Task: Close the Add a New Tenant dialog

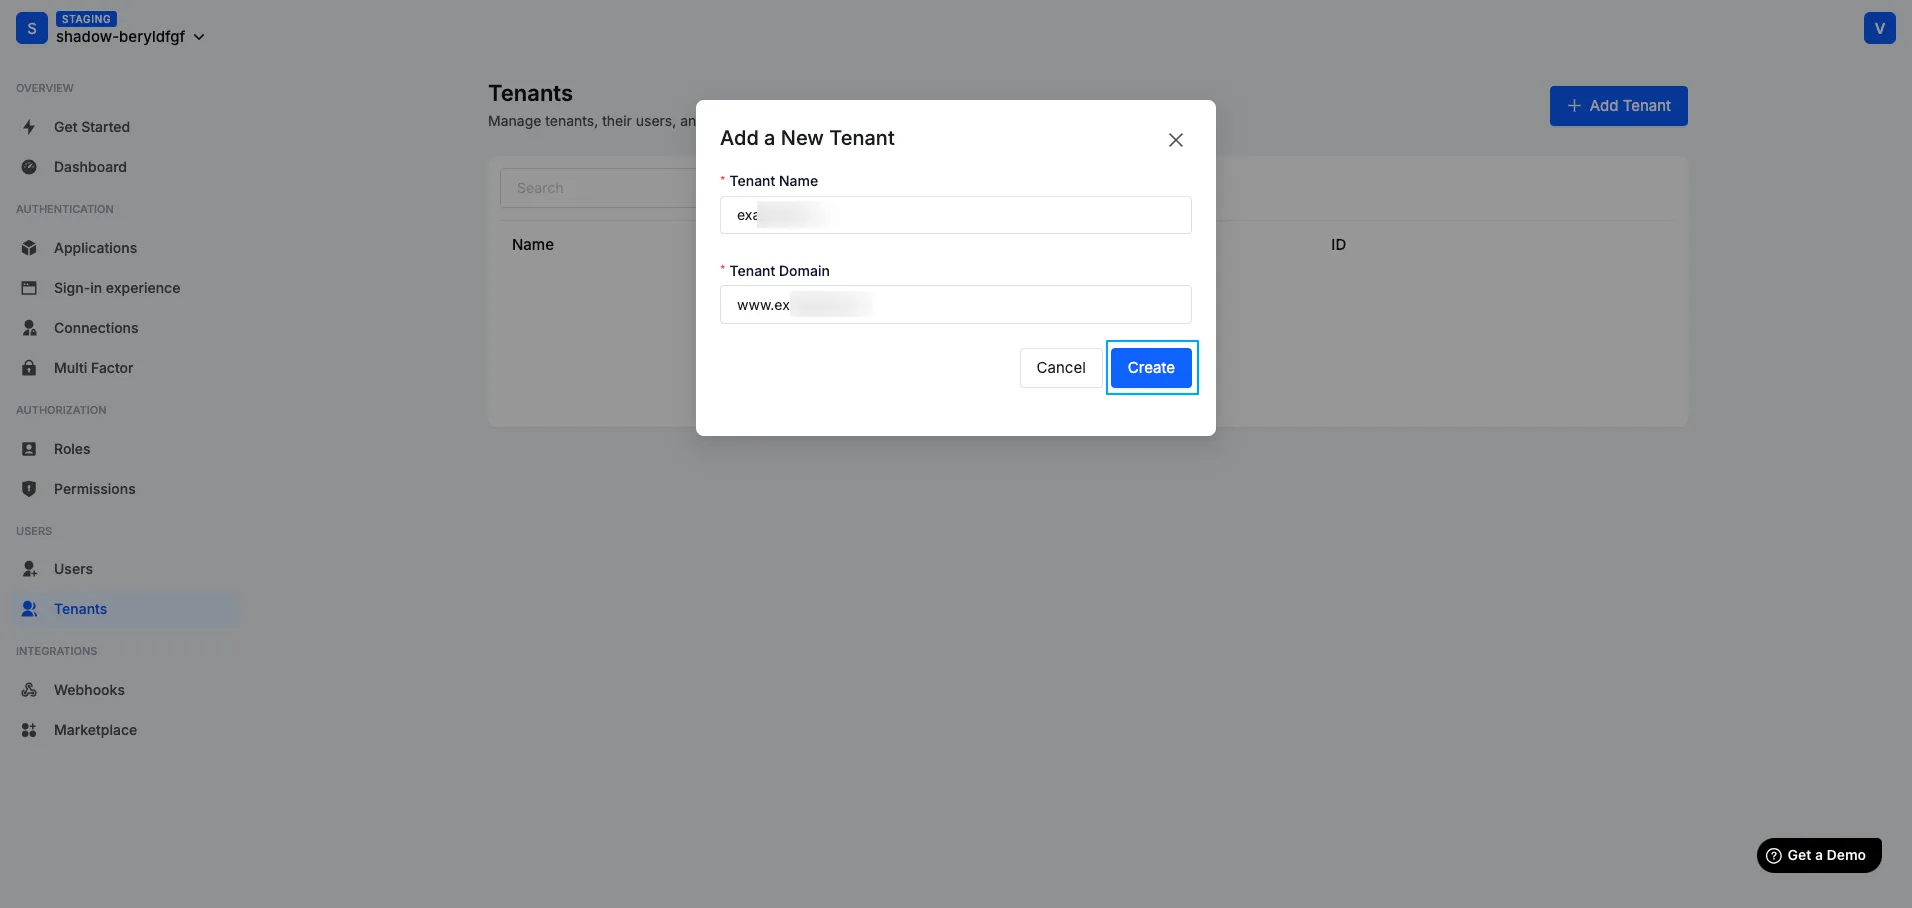Action: pyautogui.click(x=1175, y=140)
